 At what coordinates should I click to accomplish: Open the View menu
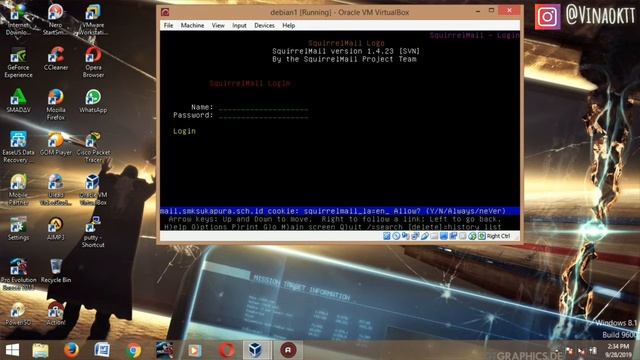coord(218,25)
